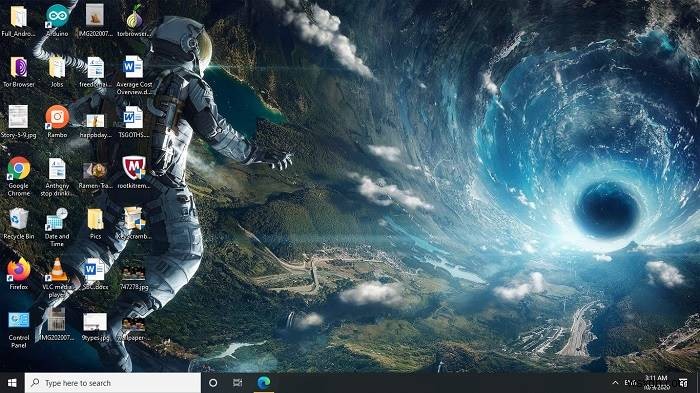Select the 747278.jpg image file
The image size is (700, 393).
click(133, 273)
